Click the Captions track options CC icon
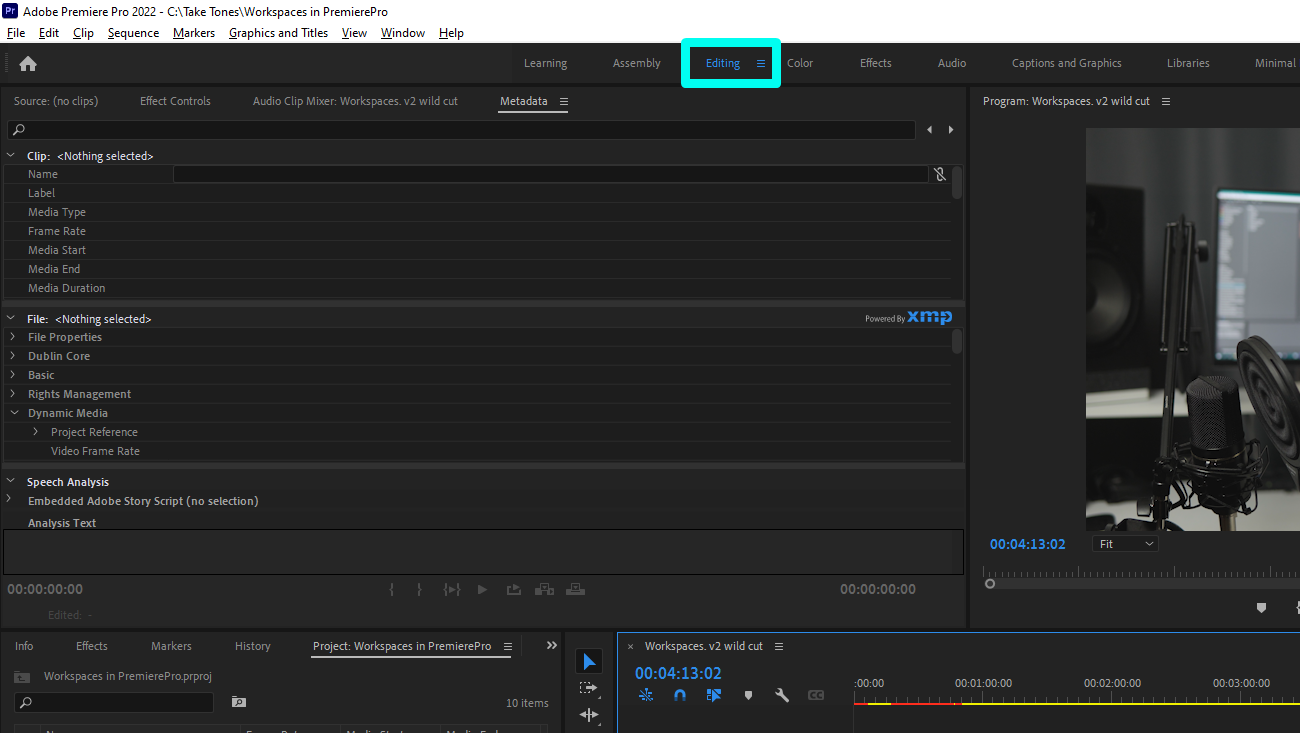Image resolution: width=1300 pixels, height=733 pixels. tap(816, 695)
